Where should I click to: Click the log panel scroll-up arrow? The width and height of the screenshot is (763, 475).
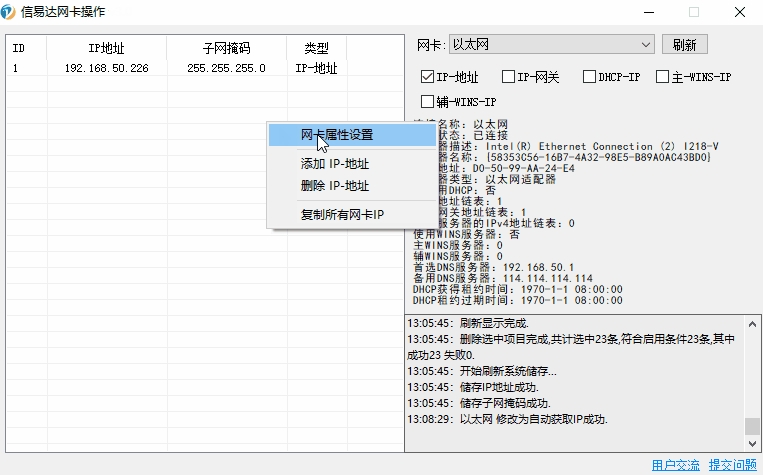tap(752, 323)
